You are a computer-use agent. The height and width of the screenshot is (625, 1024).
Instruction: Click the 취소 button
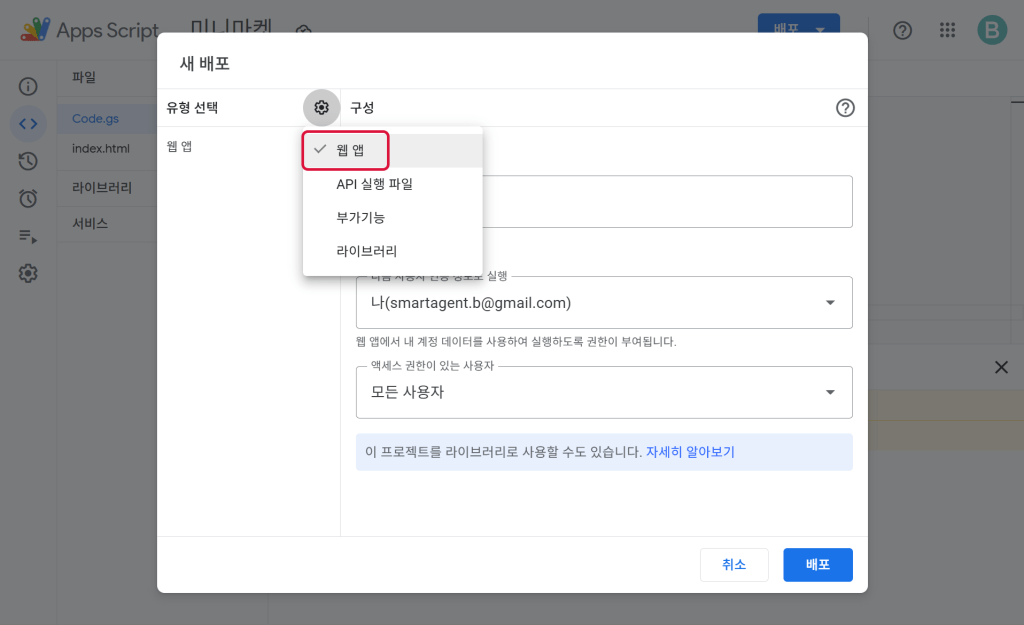[x=734, y=565]
